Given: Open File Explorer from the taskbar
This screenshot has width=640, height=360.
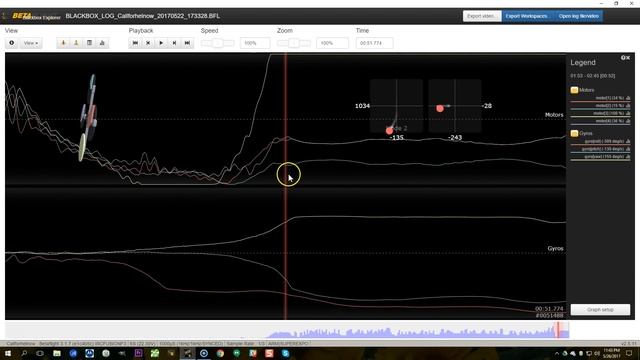Looking at the screenshot, I should pos(57,353).
